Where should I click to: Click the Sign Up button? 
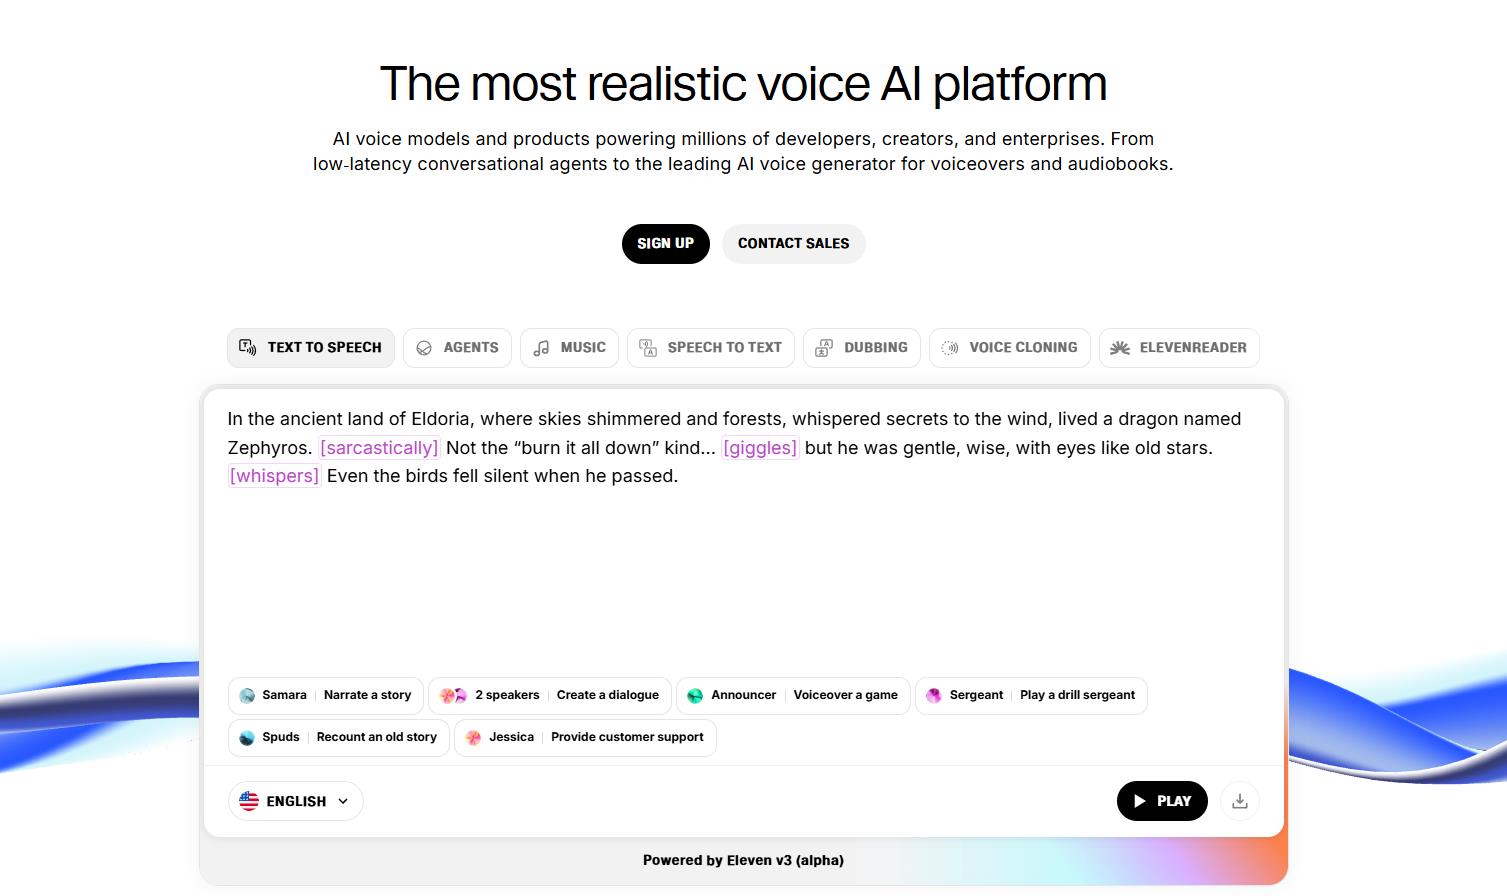pyautogui.click(x=665, y=244)
